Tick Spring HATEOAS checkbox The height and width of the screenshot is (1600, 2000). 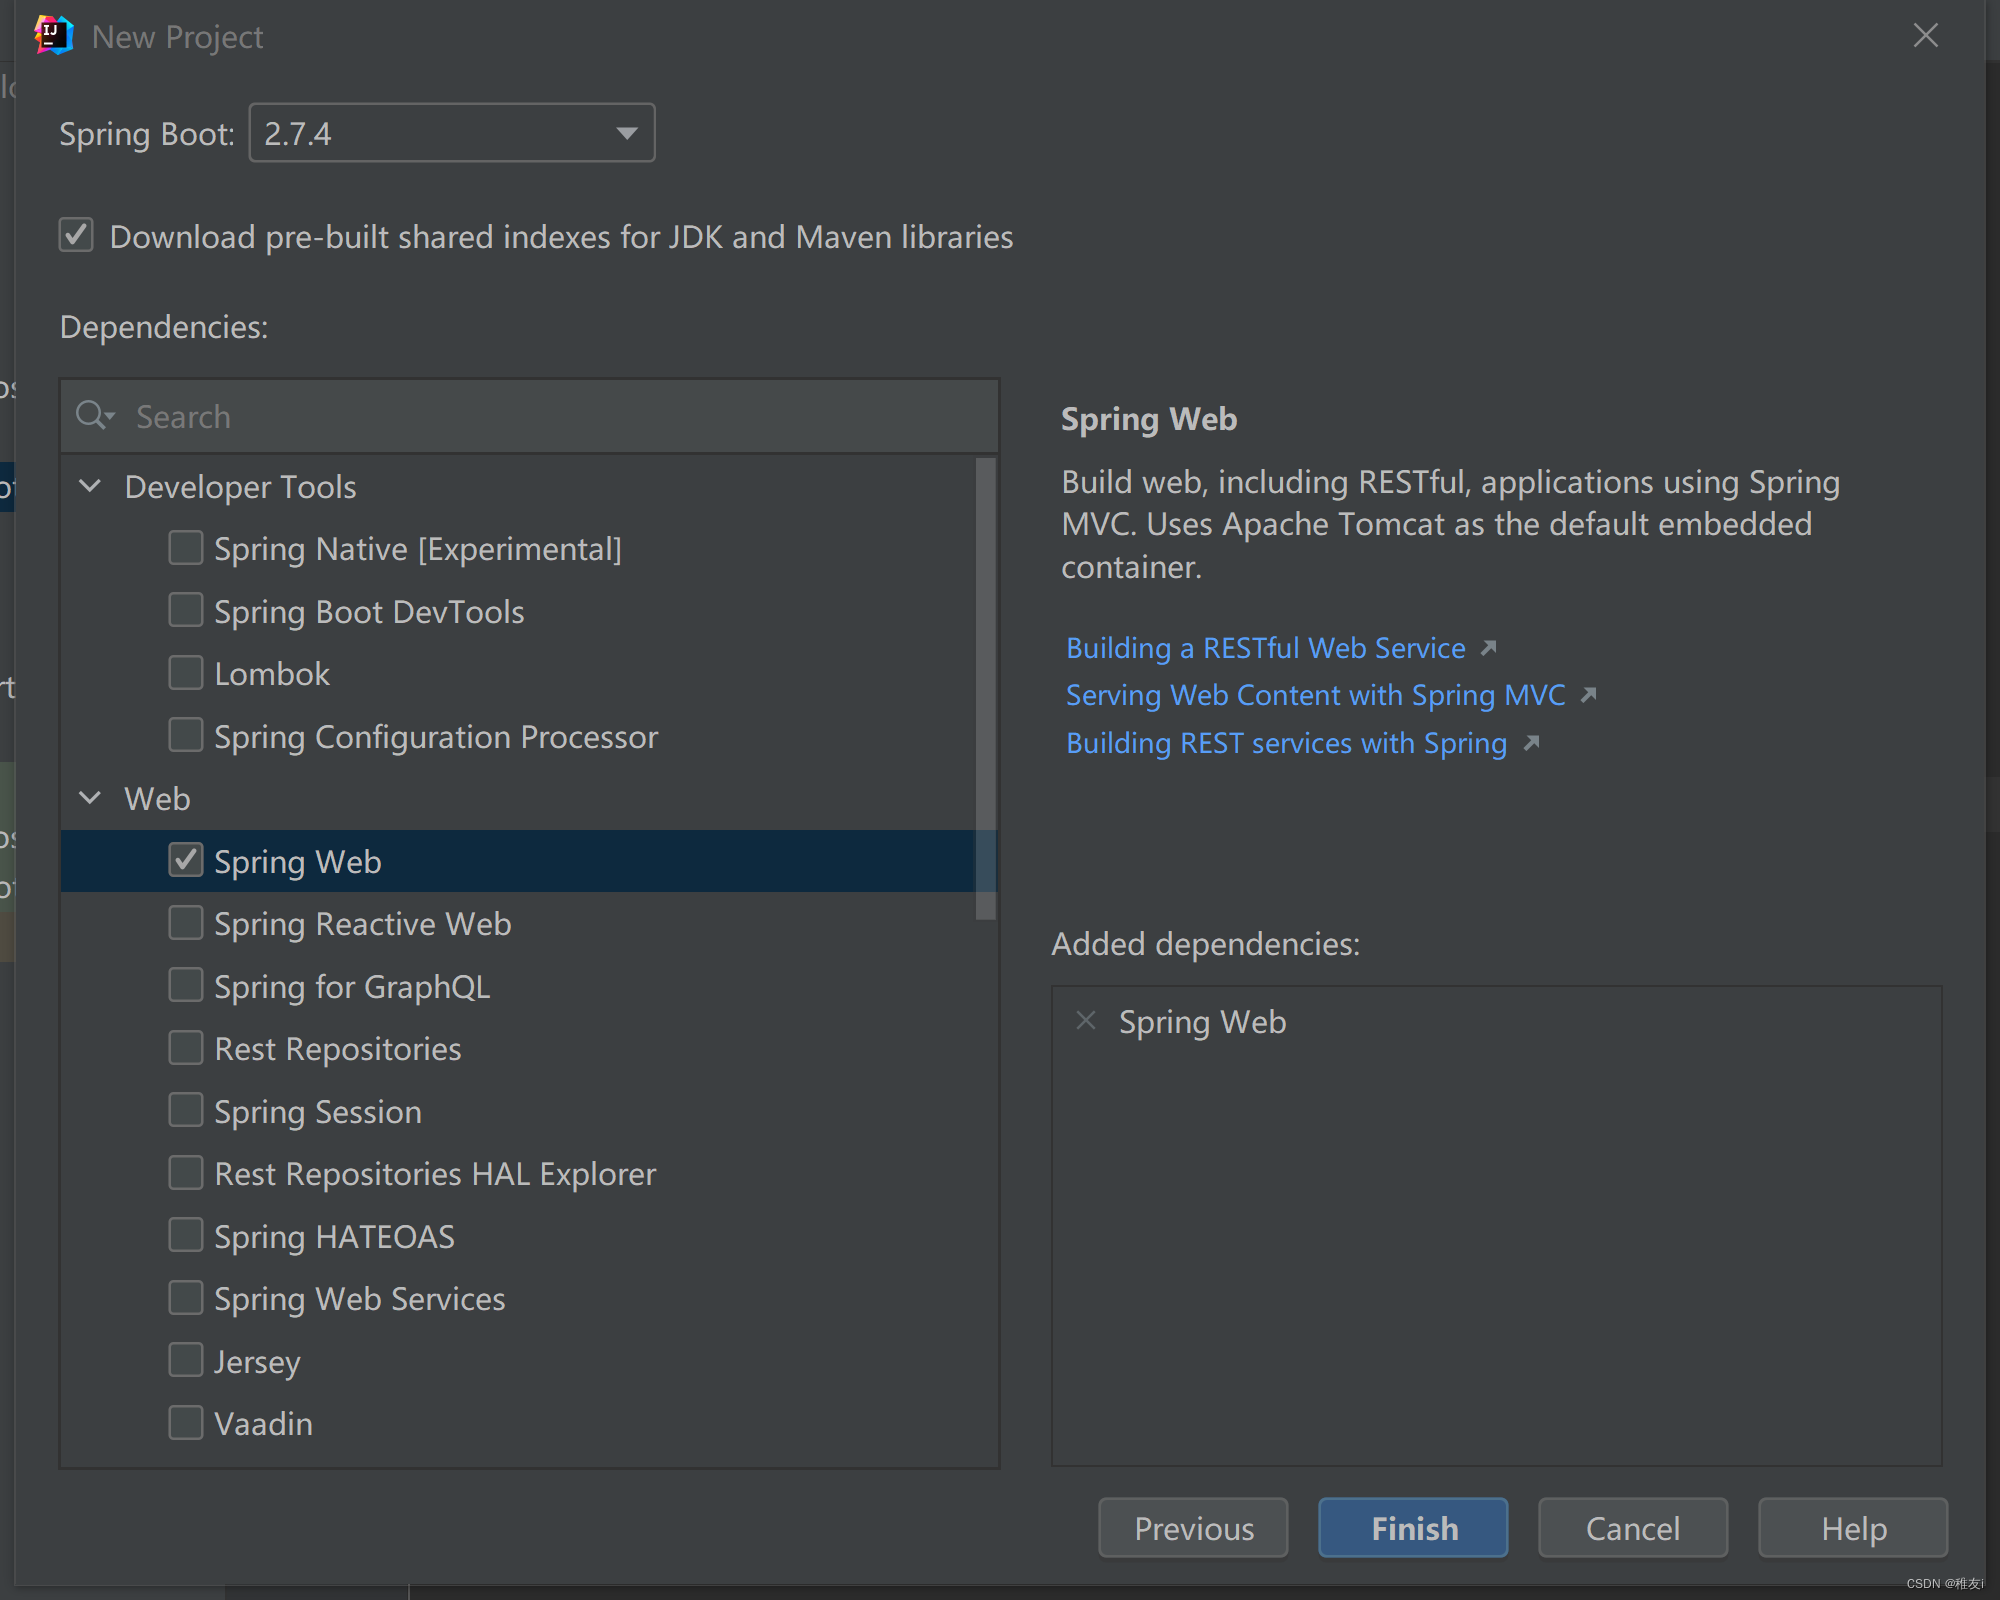(186, 1235)
